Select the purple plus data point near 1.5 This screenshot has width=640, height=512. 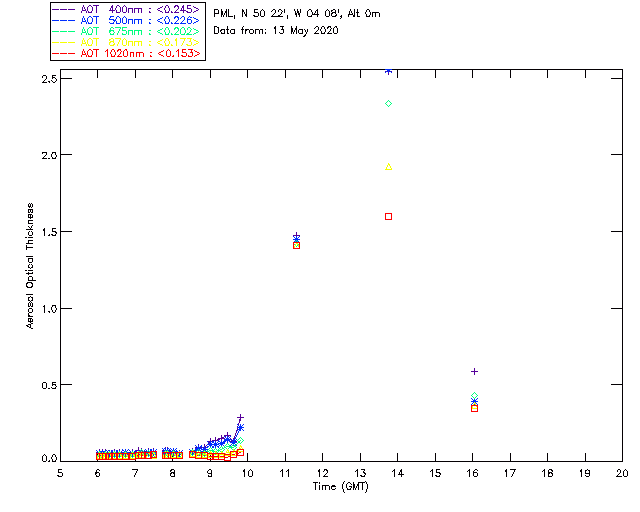(x=297, y=236)
